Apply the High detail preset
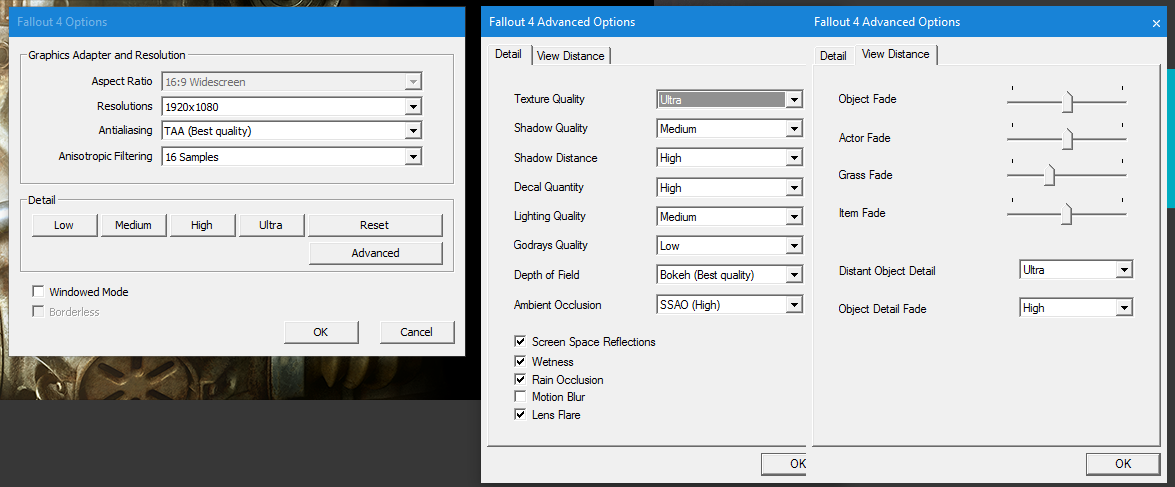The width and height of the screenshot is (1175, 487). pyautogui.click(x=202, y=225)
